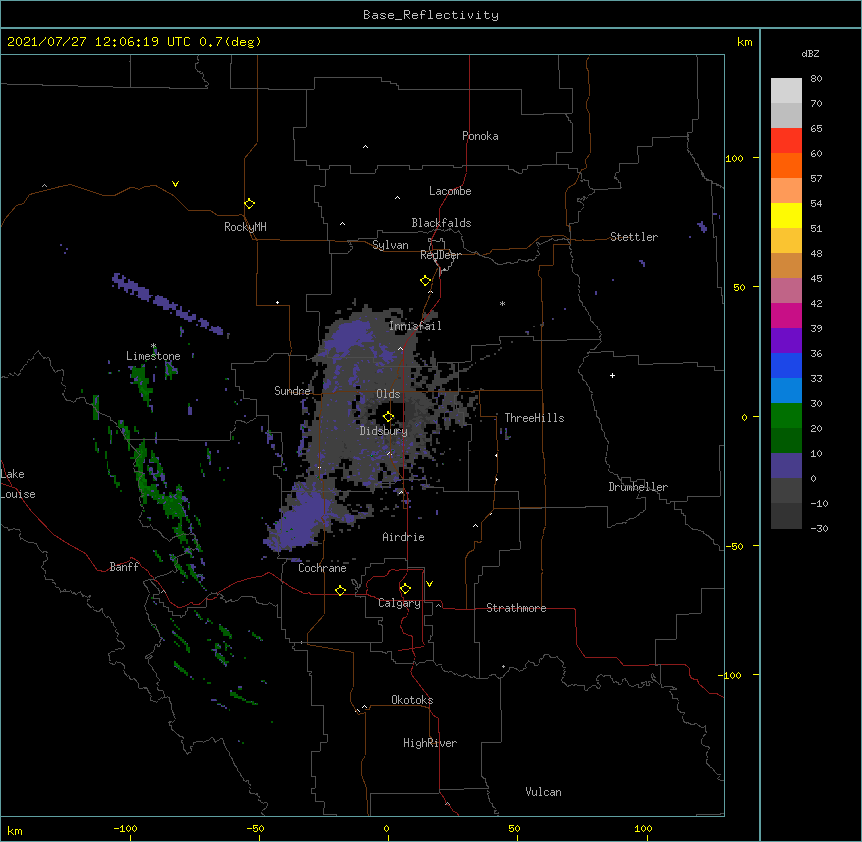Click the white dot marker east of RockyMH road
This screenshot has width=862, height=842.
click(x=278, y=302)
